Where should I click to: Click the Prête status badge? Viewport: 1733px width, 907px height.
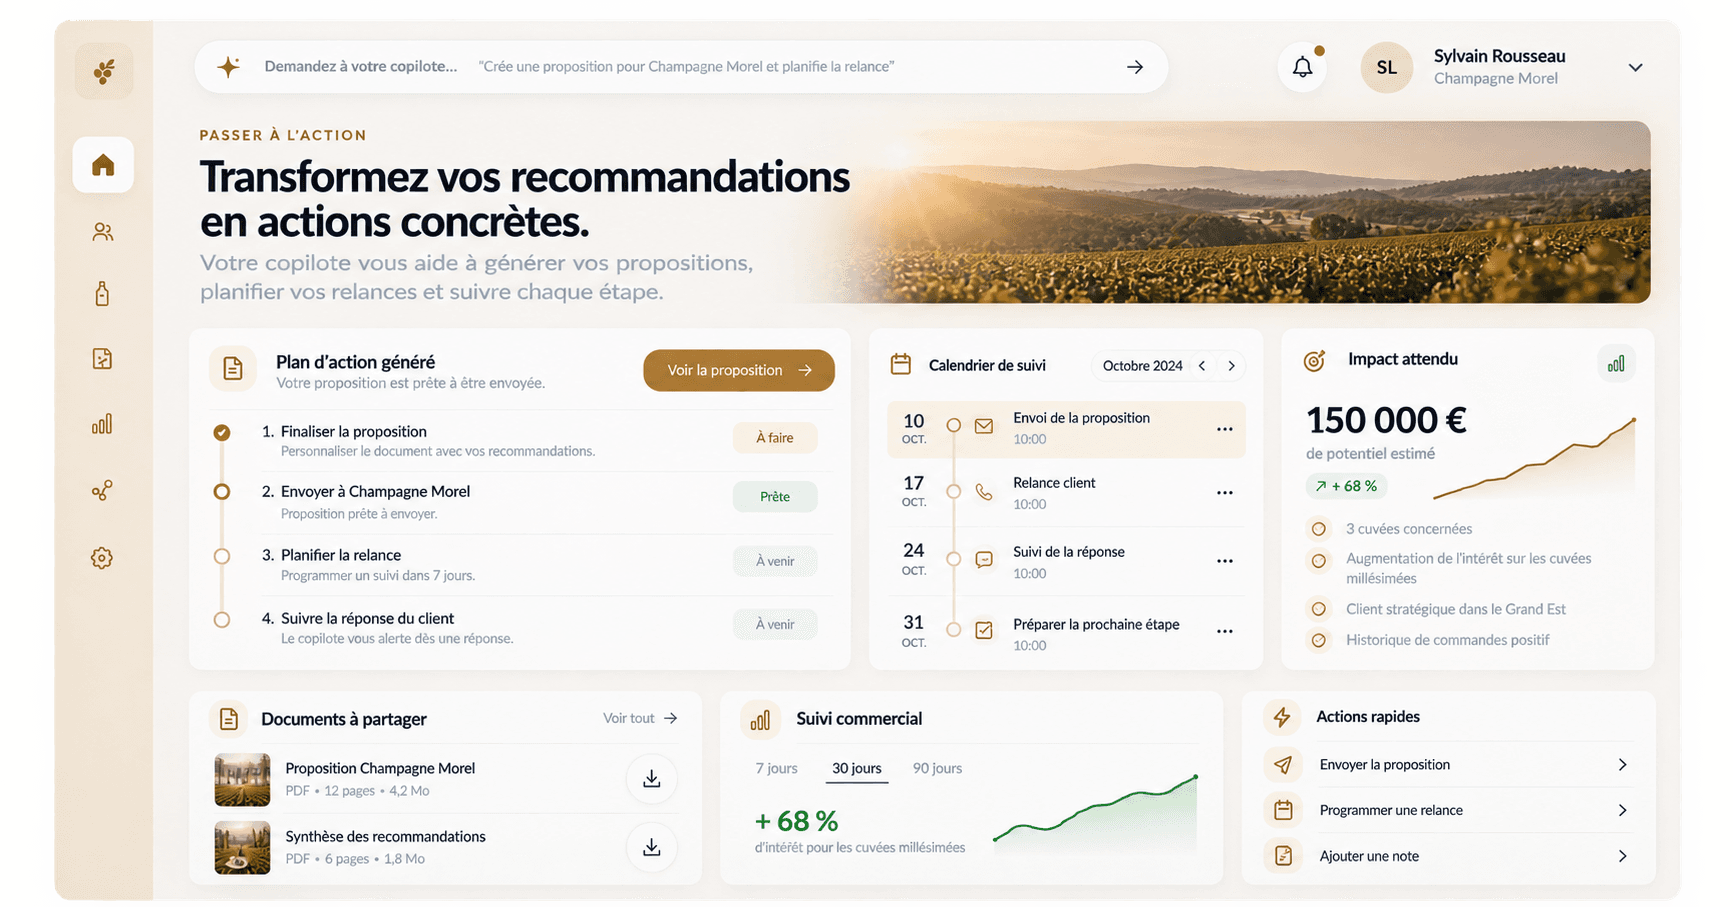pyautogui.click(x=775, y=497)
